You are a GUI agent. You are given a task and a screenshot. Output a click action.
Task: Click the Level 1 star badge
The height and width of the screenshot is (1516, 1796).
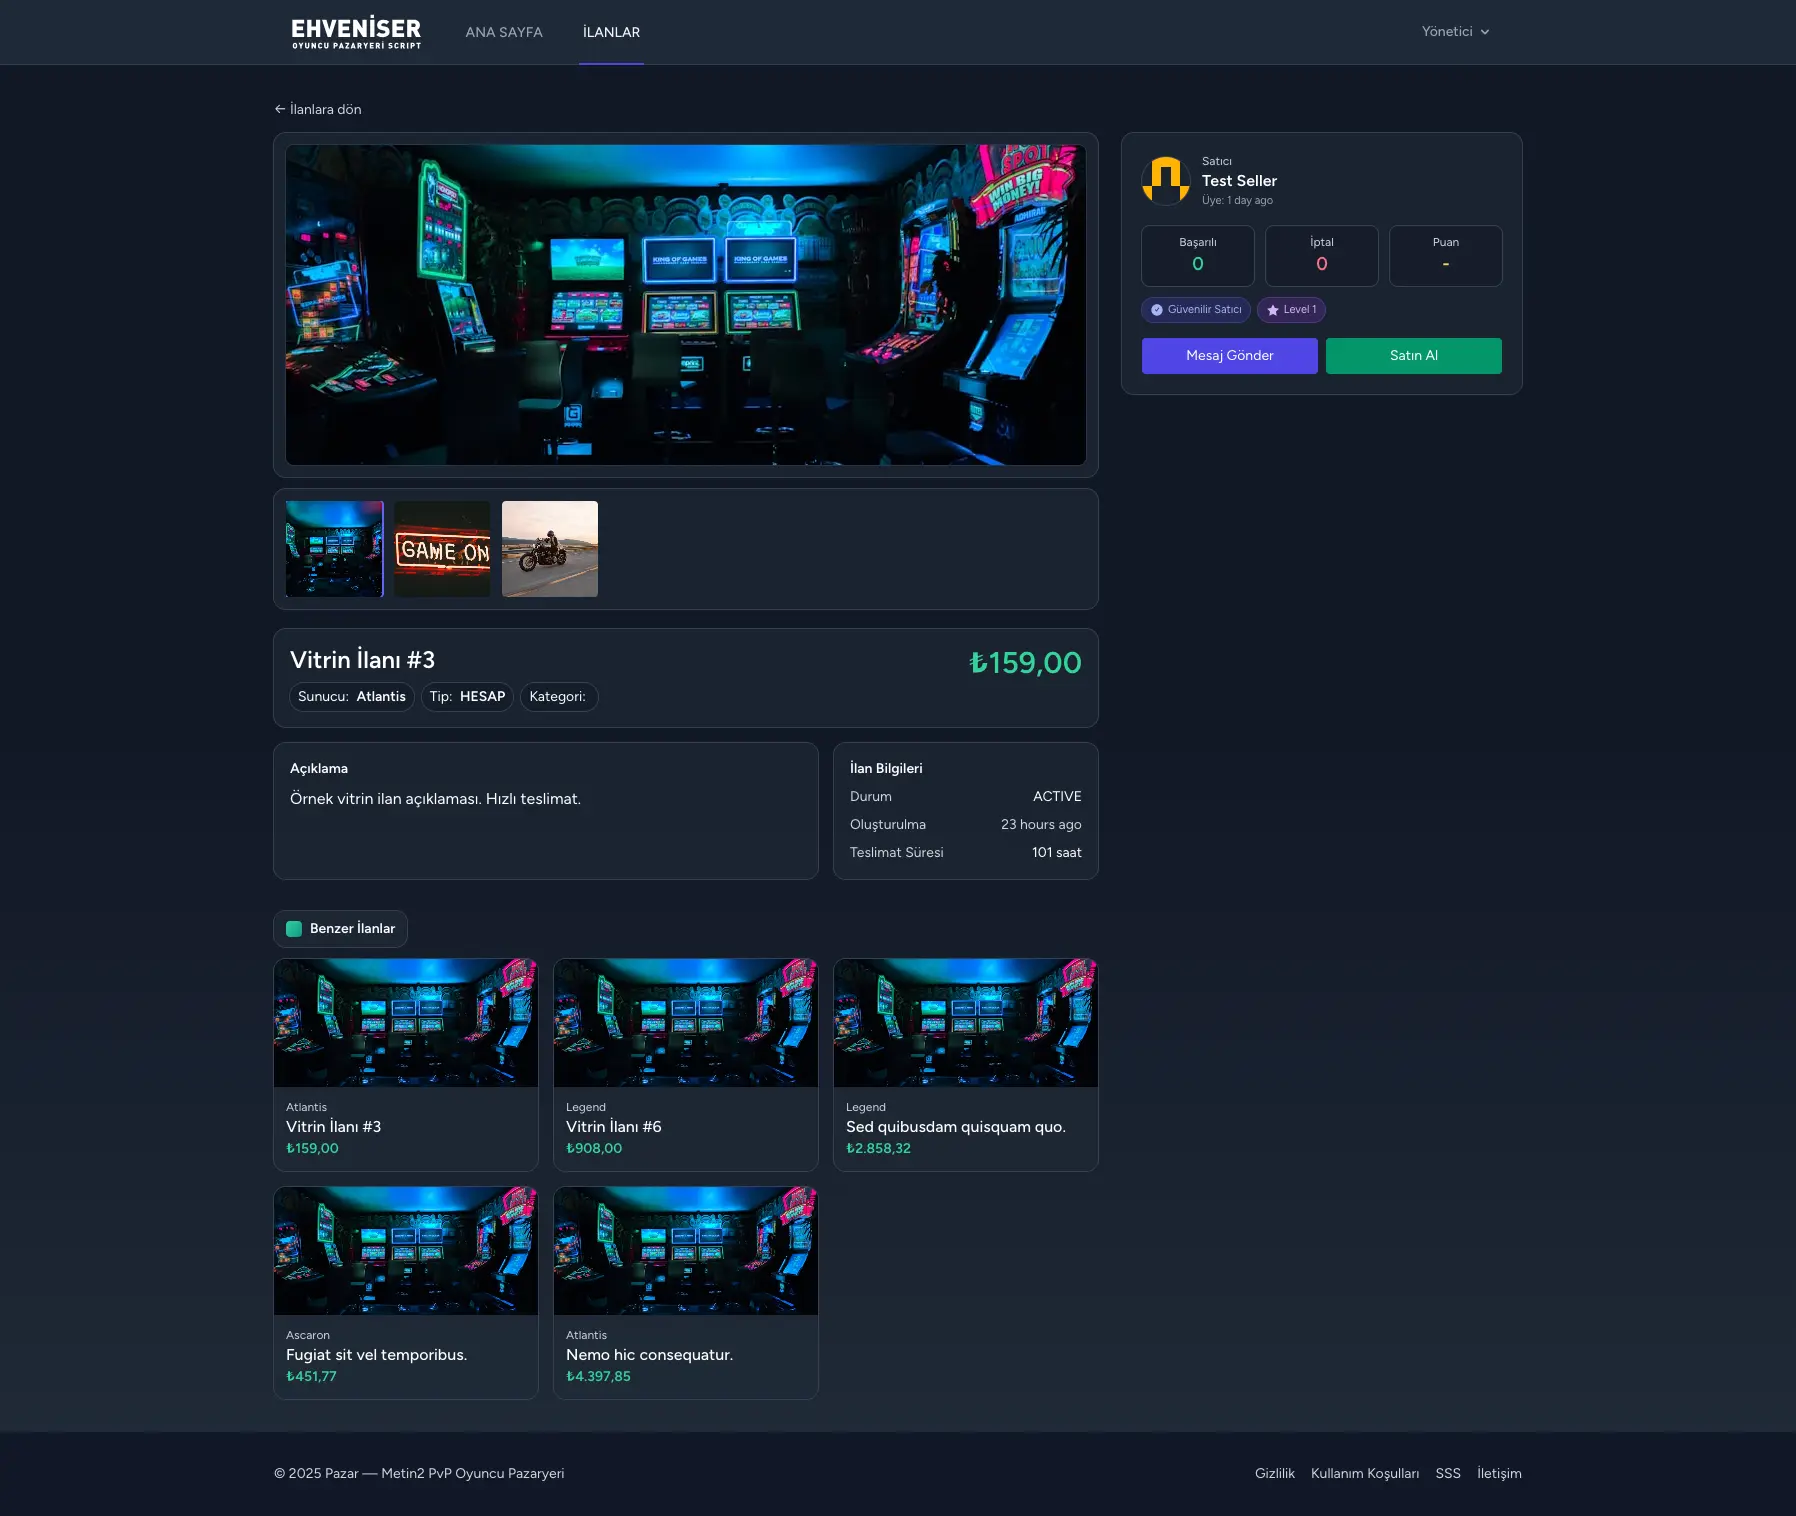(1291, 310)
